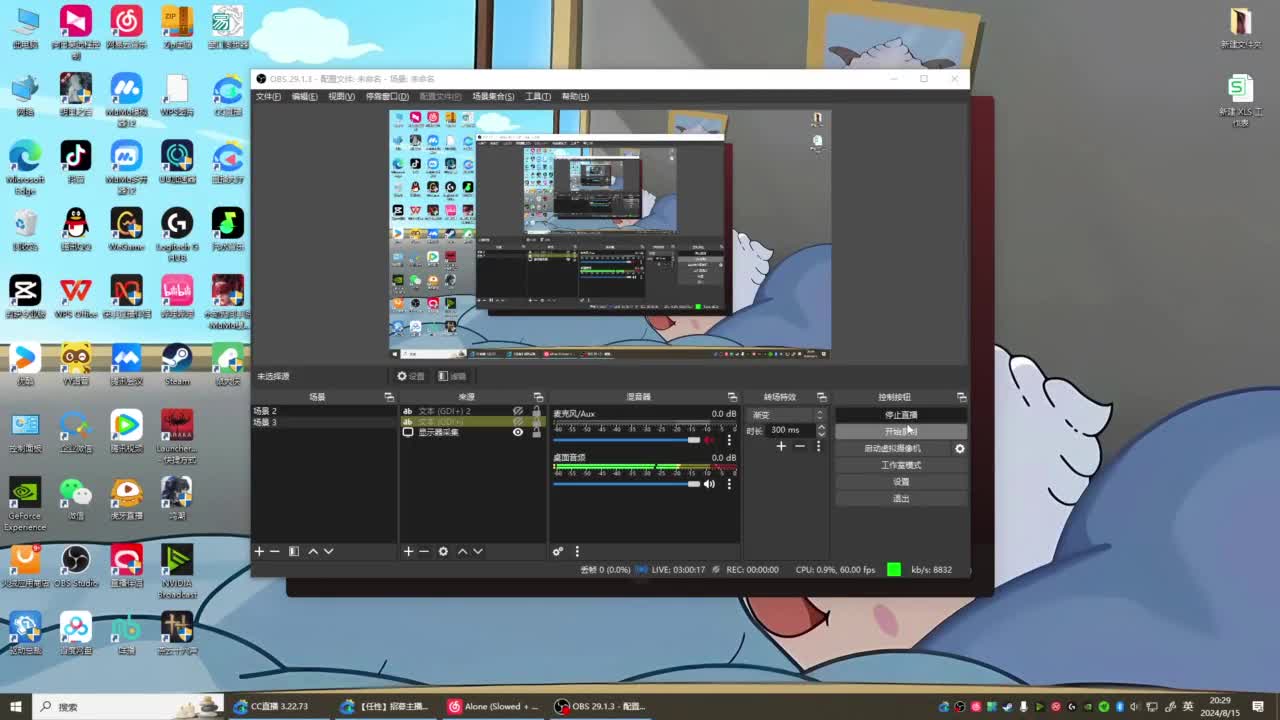Click the 停止直播 button

click(x=901, y=415)
